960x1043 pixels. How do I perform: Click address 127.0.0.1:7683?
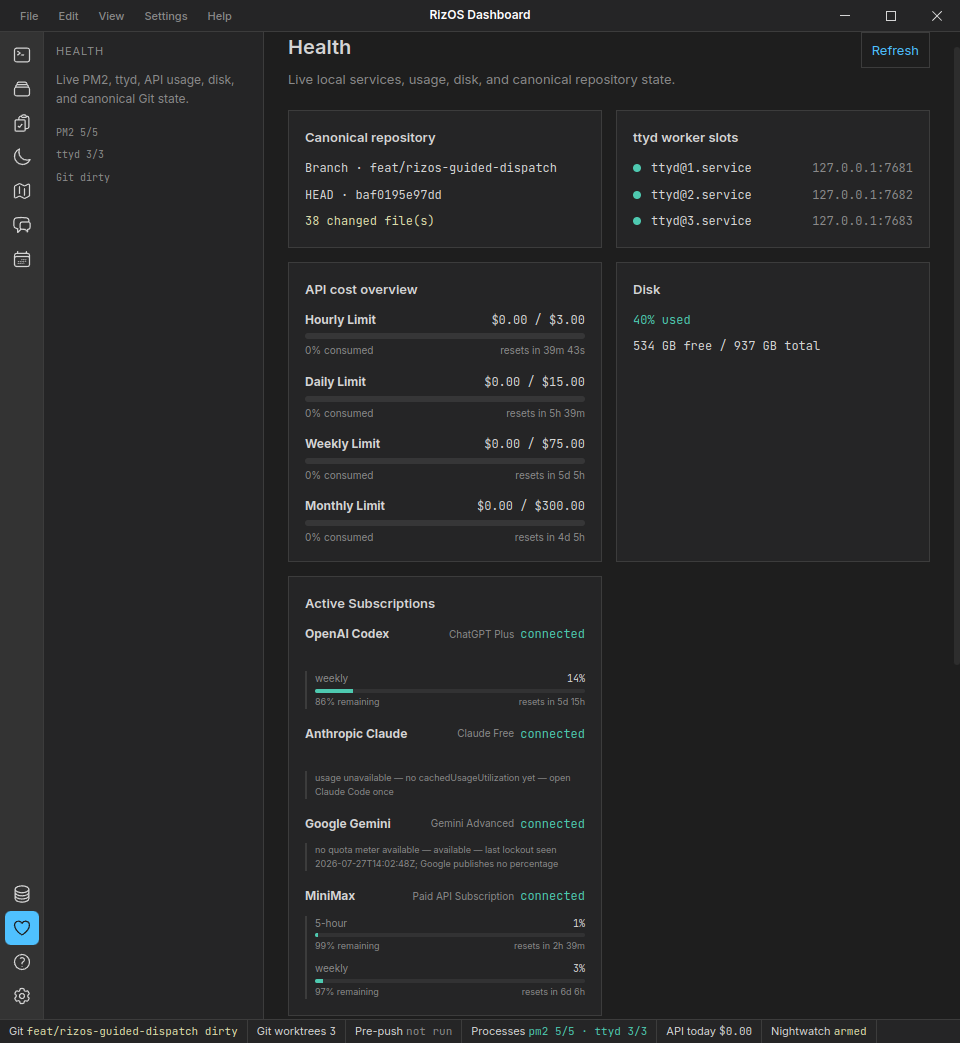click(x=862, y=221)
